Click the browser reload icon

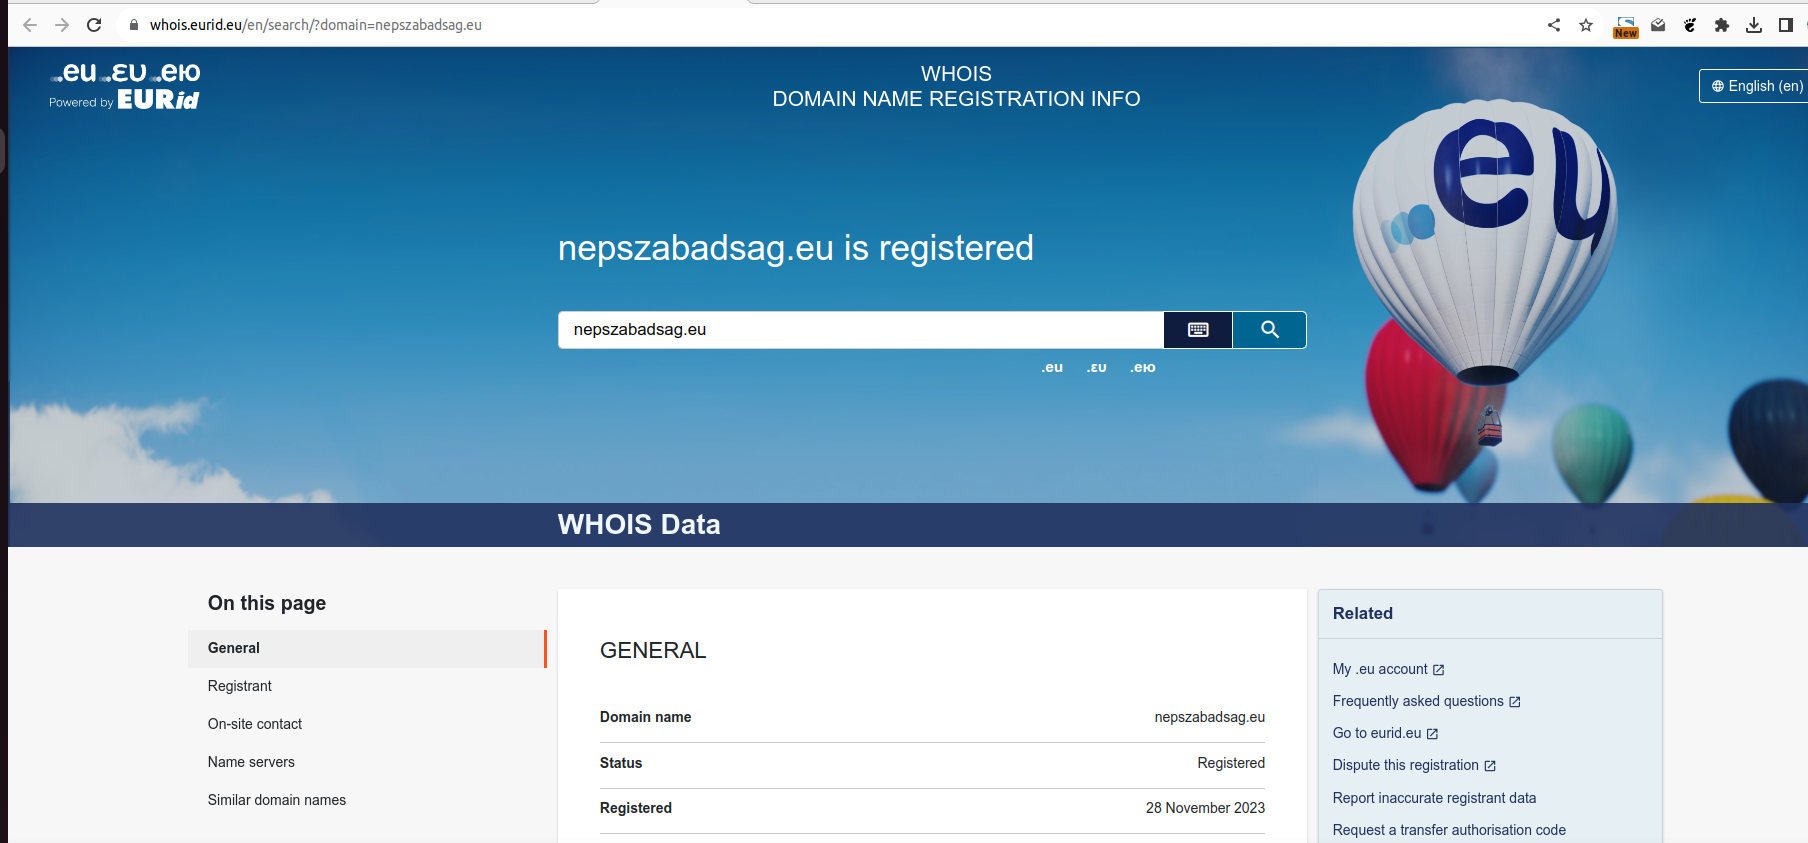[94, 25]
